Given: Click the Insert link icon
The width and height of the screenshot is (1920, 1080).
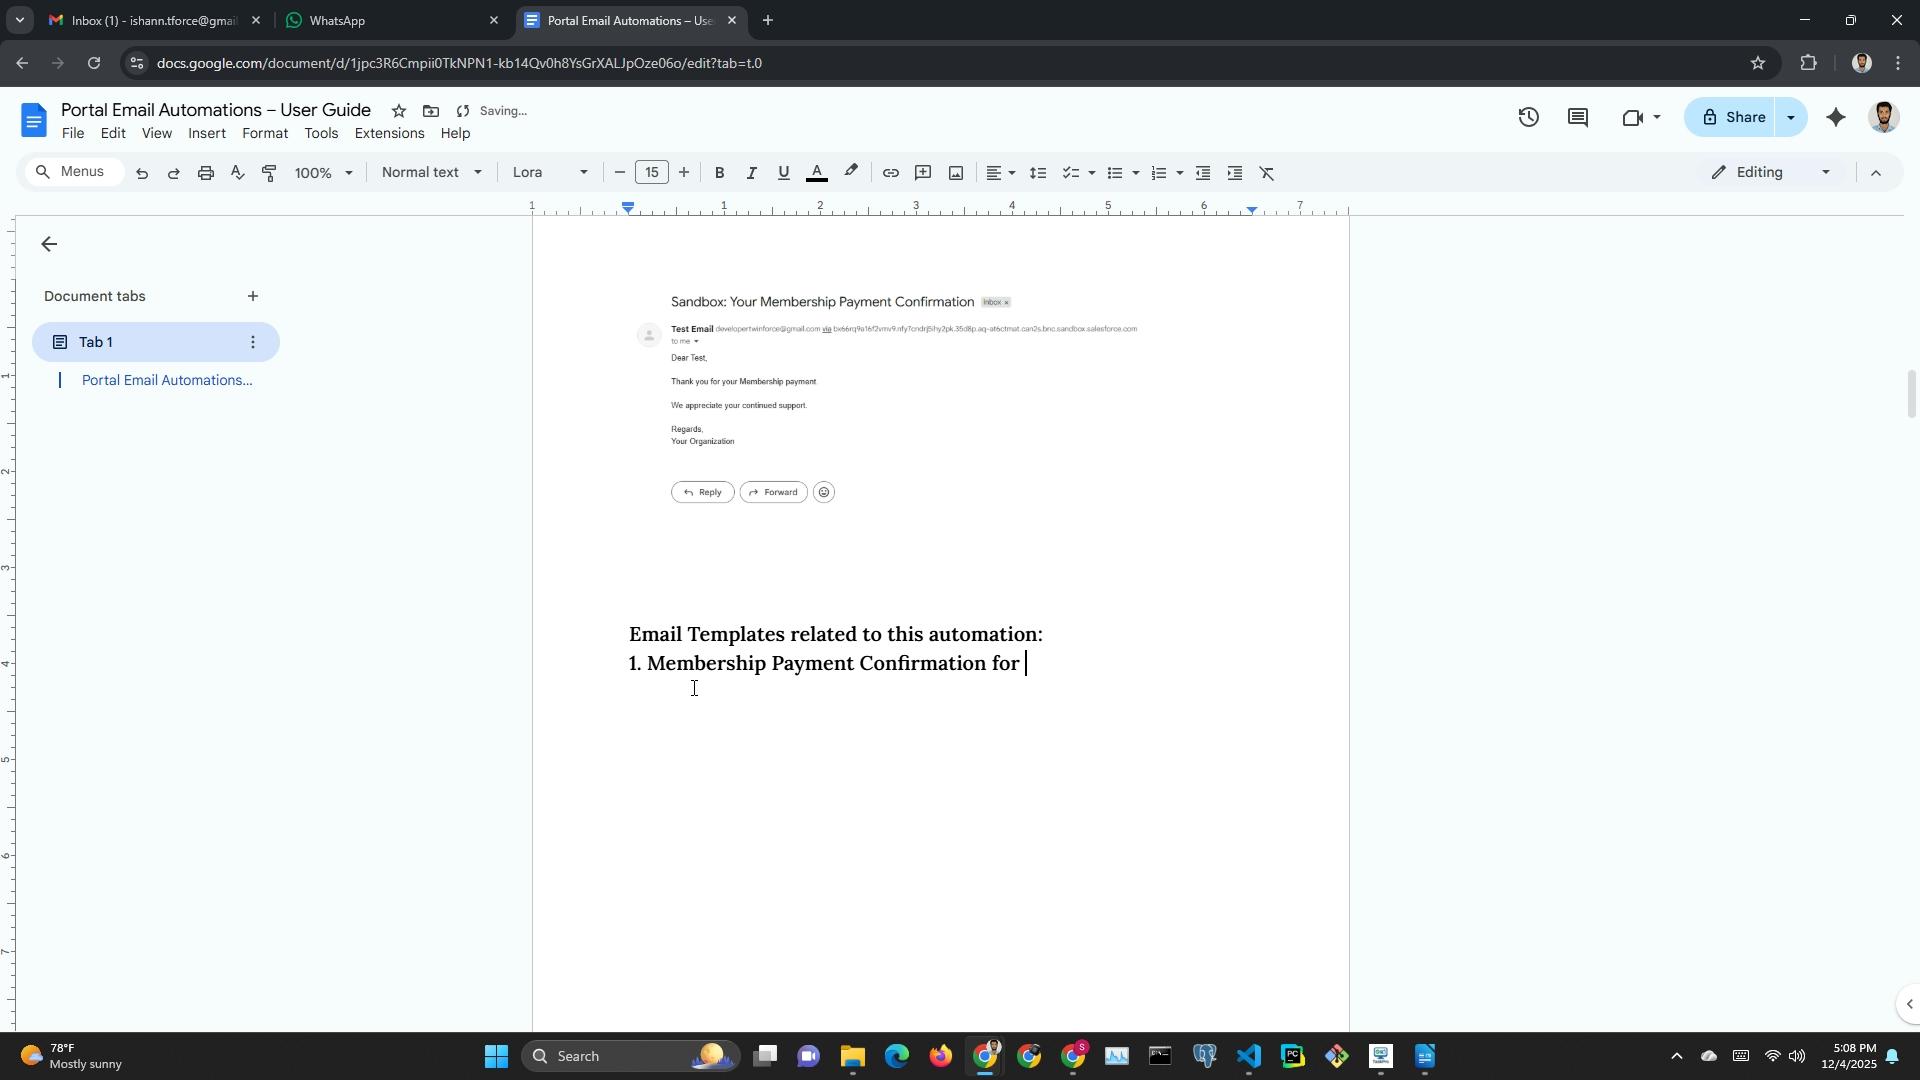Looking at the screenshot, I should (x=890, y=173).
